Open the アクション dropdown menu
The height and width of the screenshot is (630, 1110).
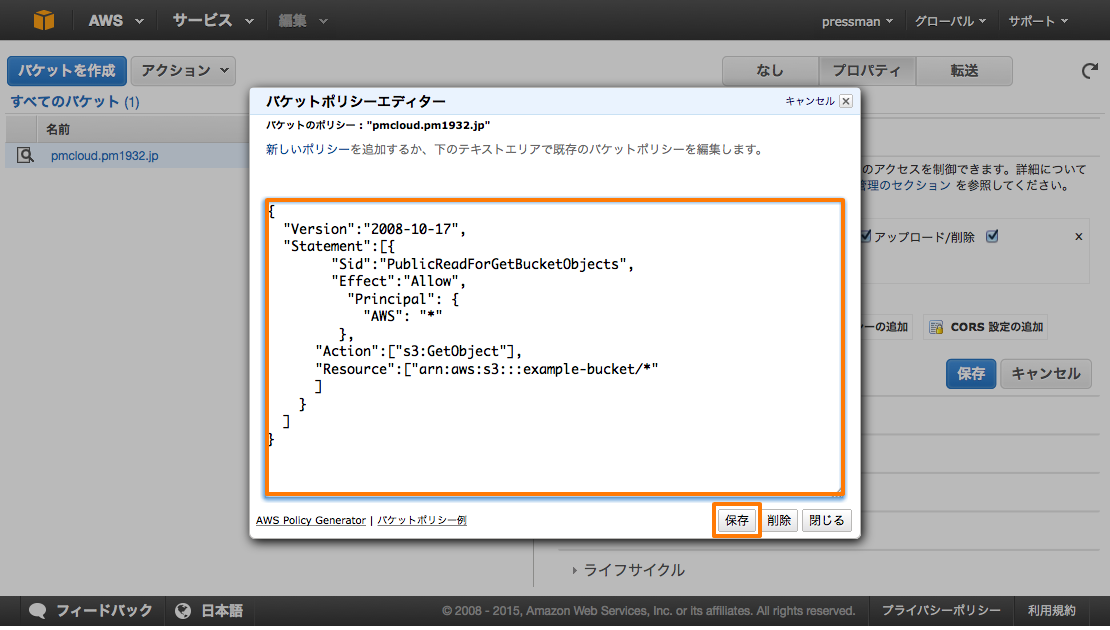point(183,70)
